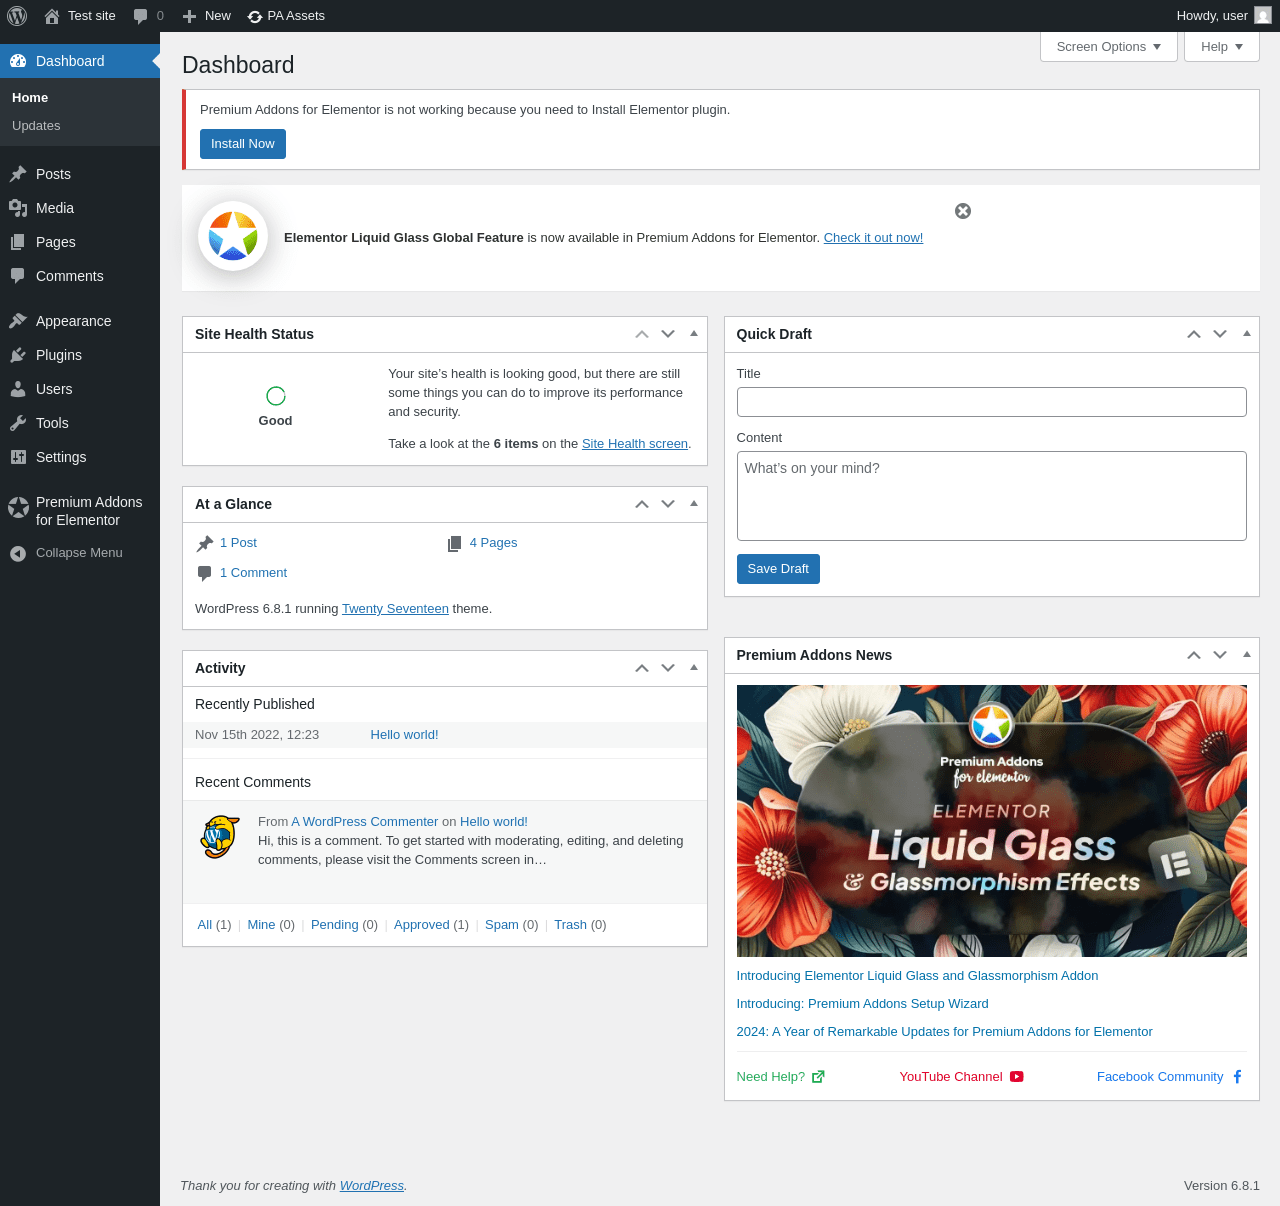Open the Posts menu item

pyautogui.click(x=80, y=174)
